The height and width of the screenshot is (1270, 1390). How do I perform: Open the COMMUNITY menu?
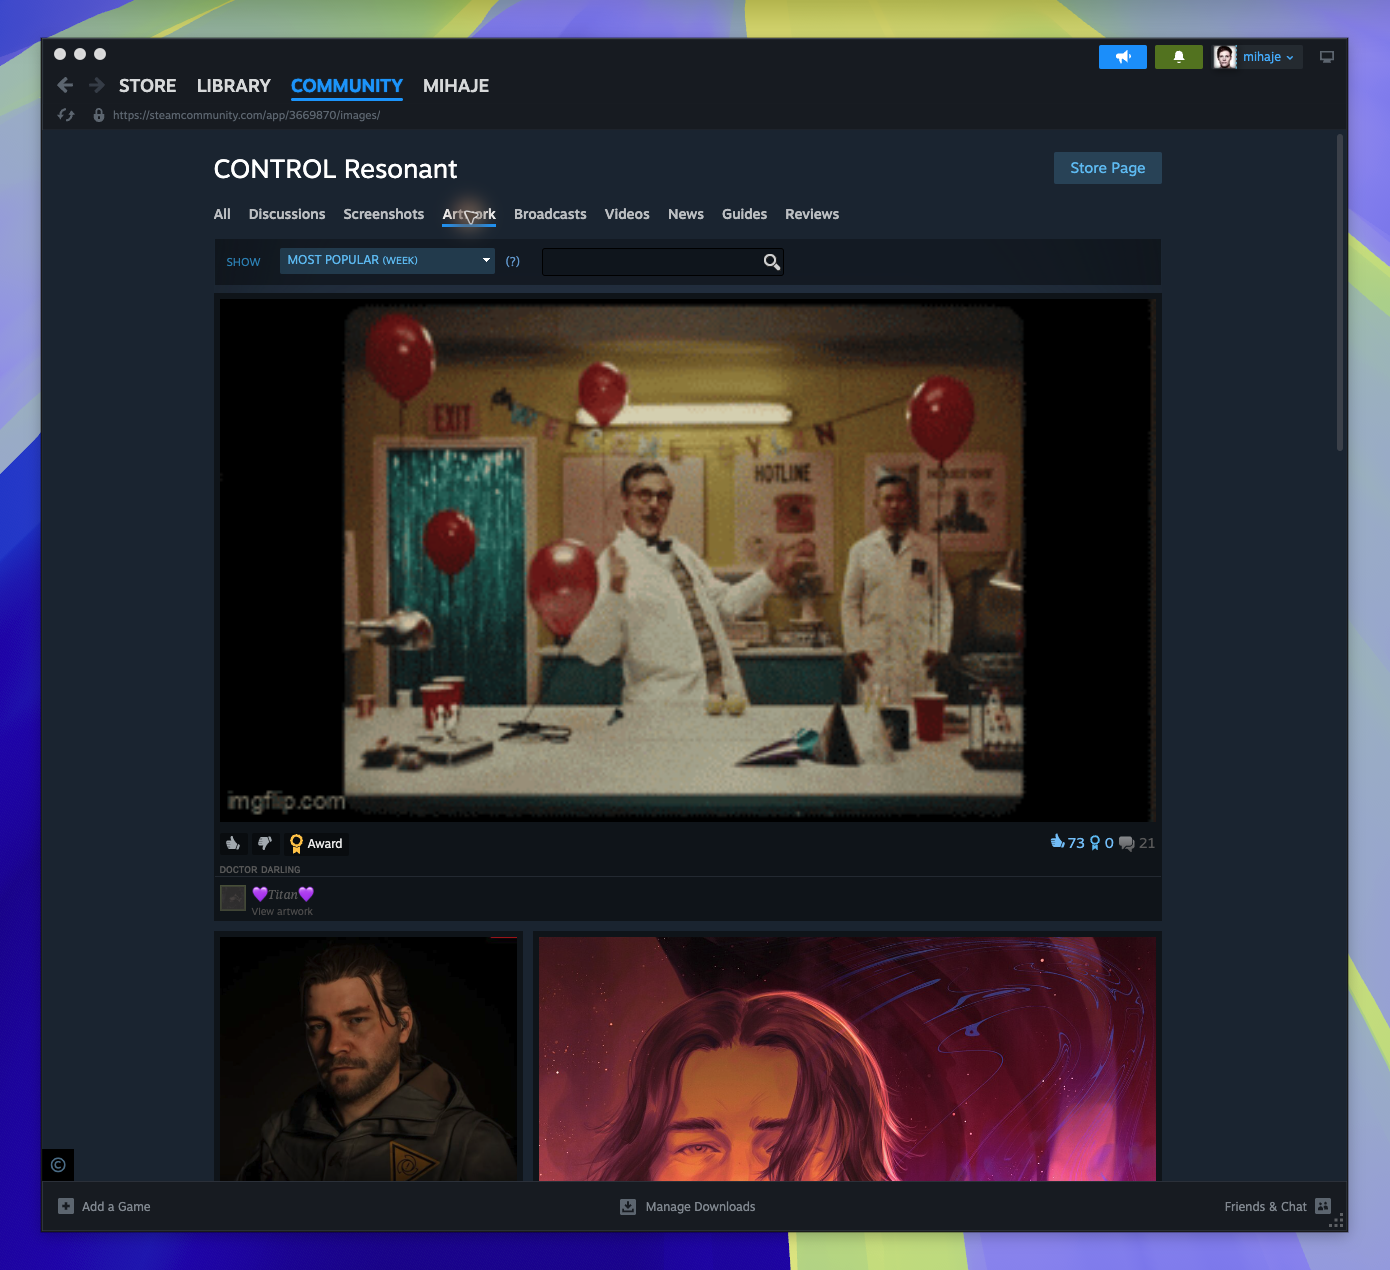(347, 86)
